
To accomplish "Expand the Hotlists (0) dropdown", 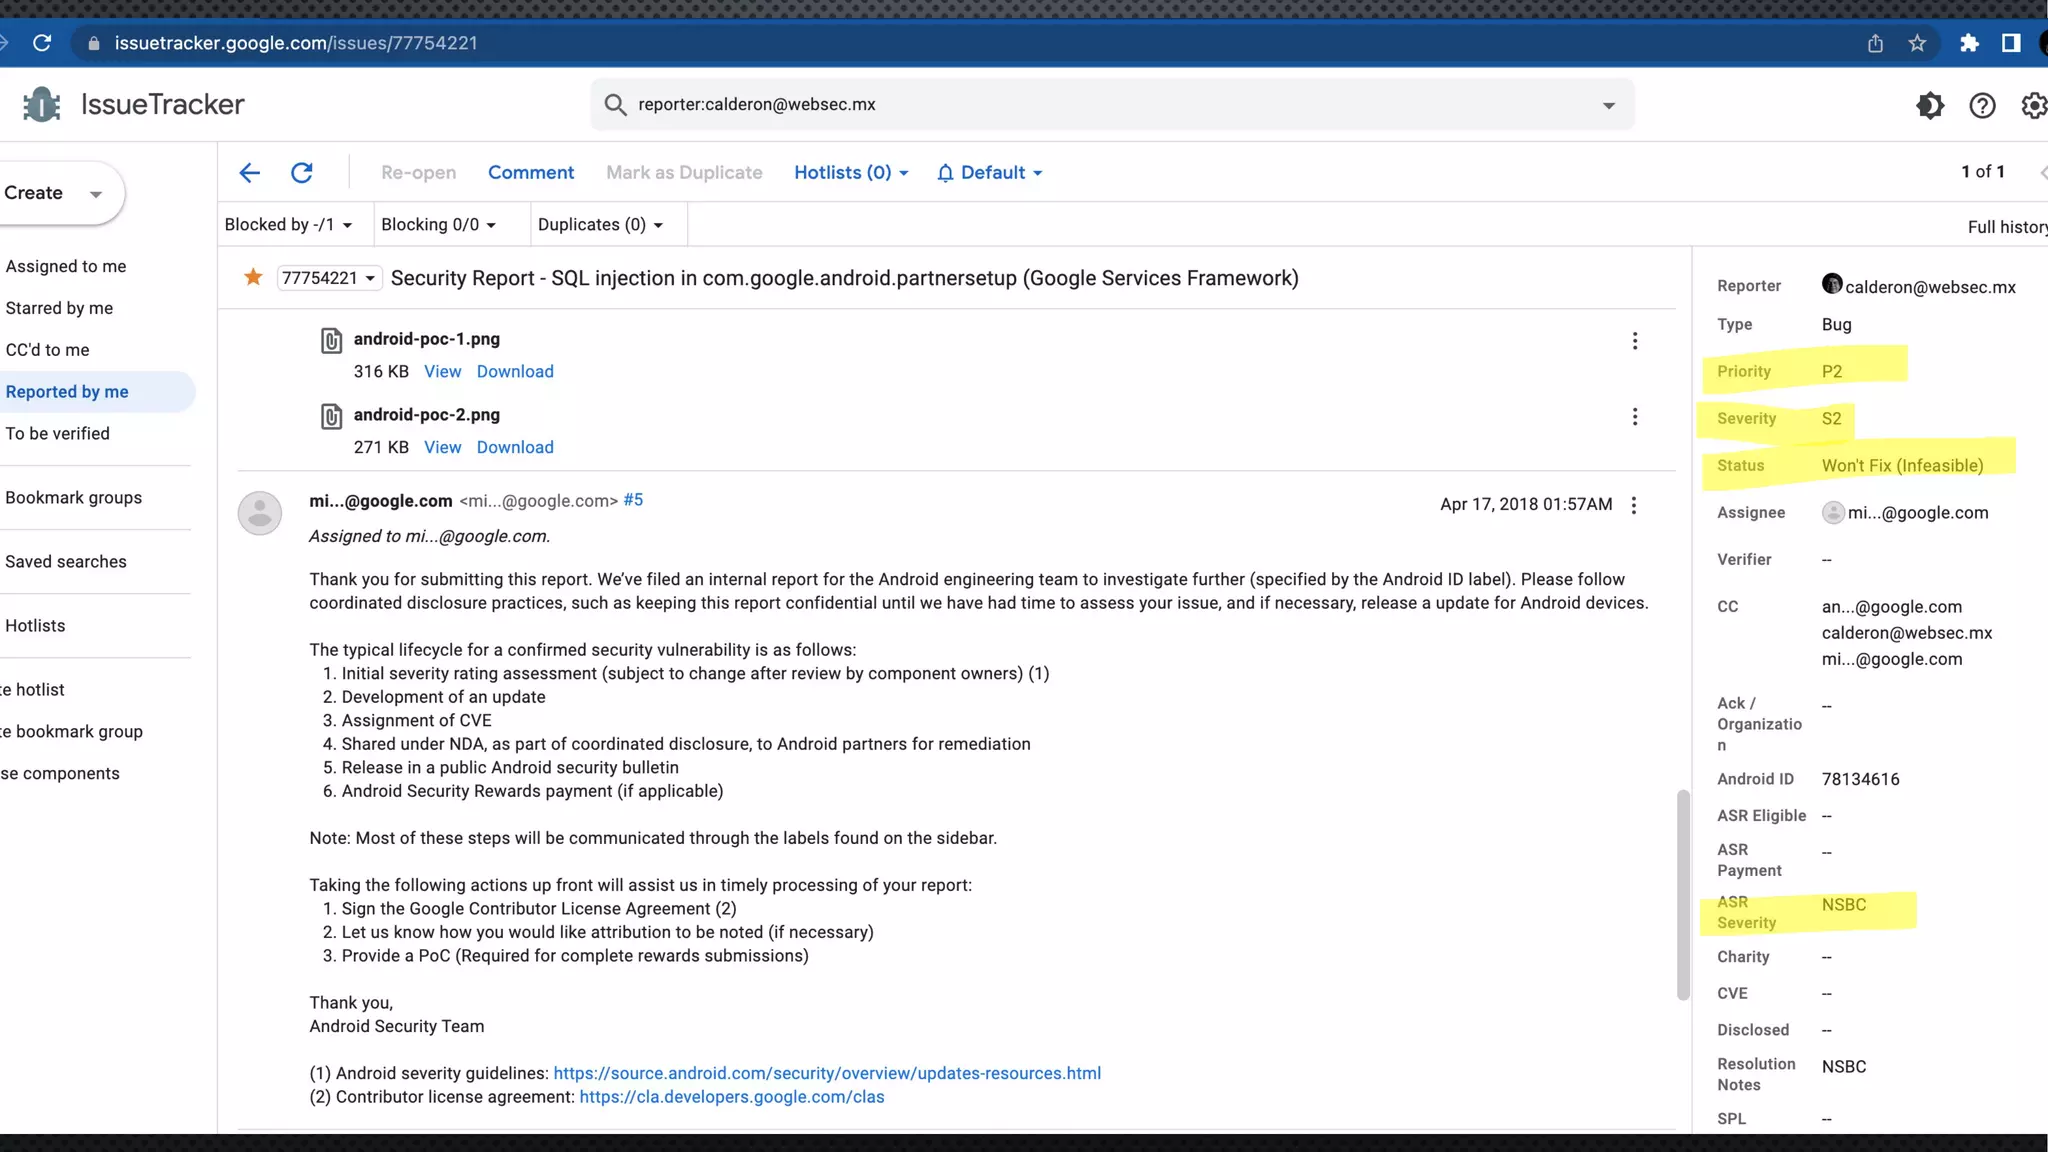I will pos(851,173).
